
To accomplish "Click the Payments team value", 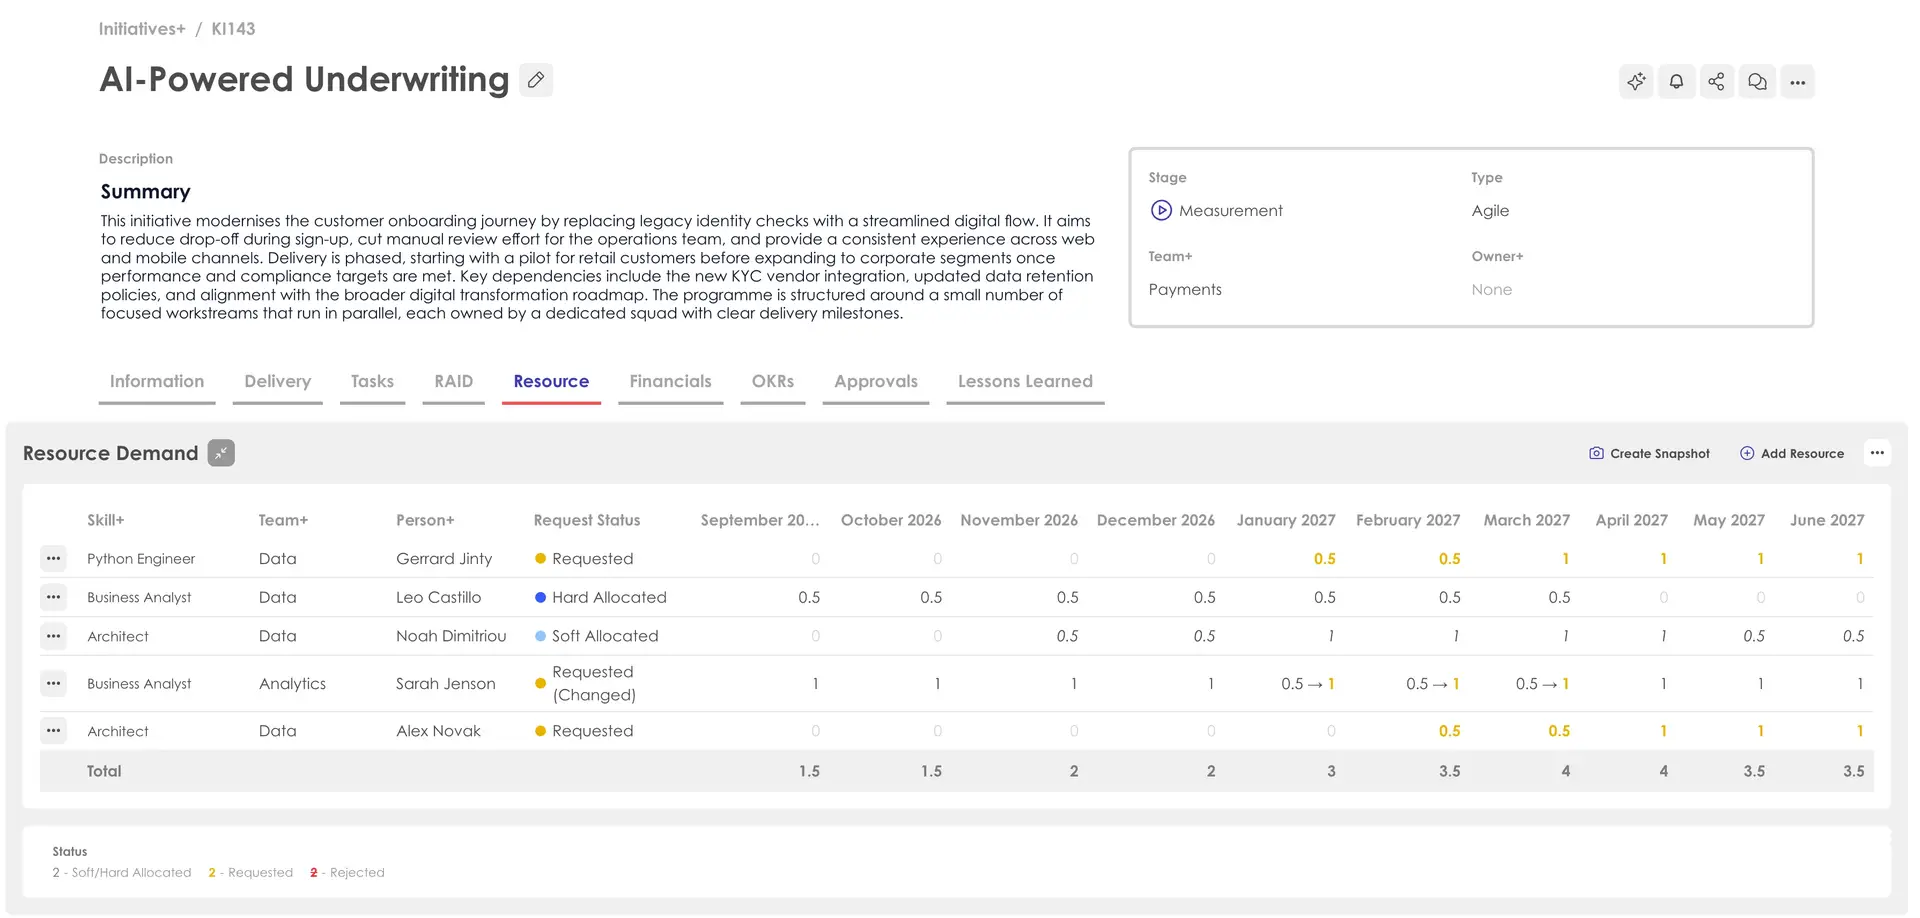I will 1185,290.
